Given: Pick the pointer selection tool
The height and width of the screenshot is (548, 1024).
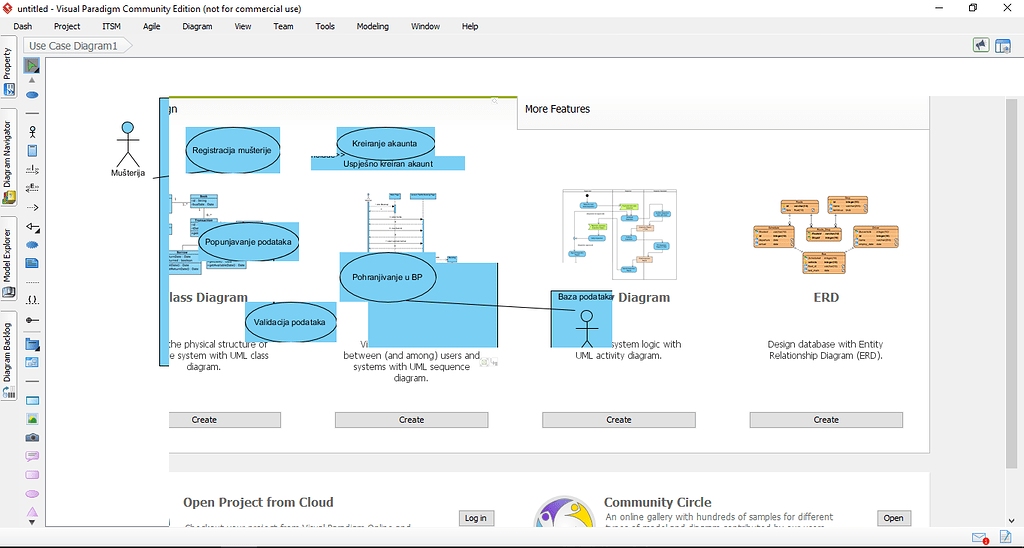Looking at the screenshot, I should 32,65.
